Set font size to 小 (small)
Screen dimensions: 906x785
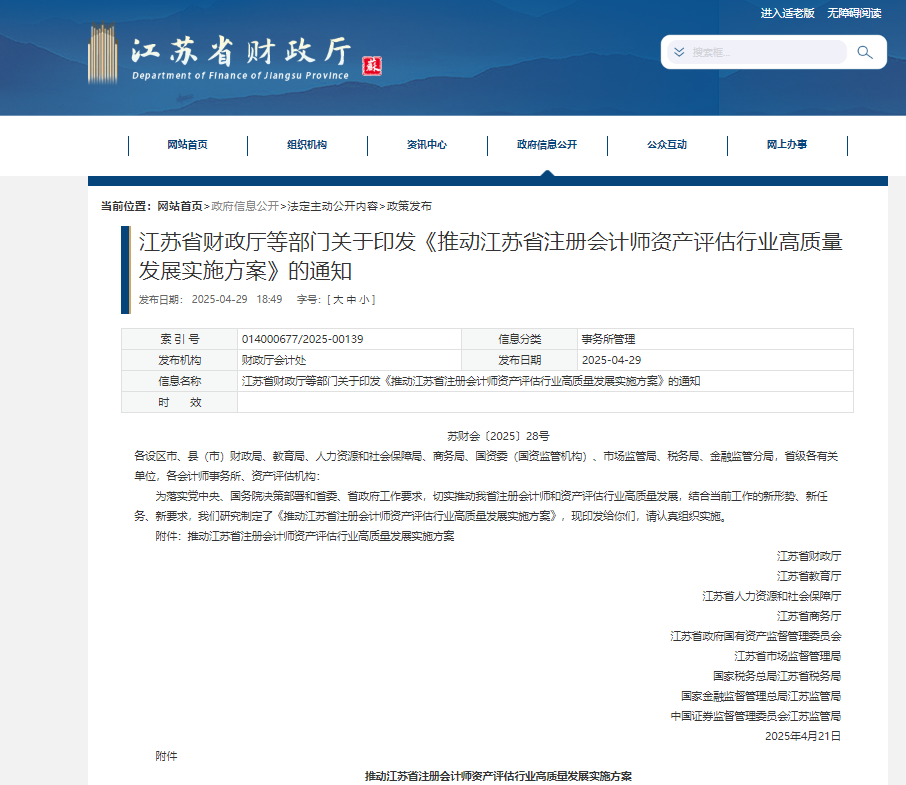point(364,300)
